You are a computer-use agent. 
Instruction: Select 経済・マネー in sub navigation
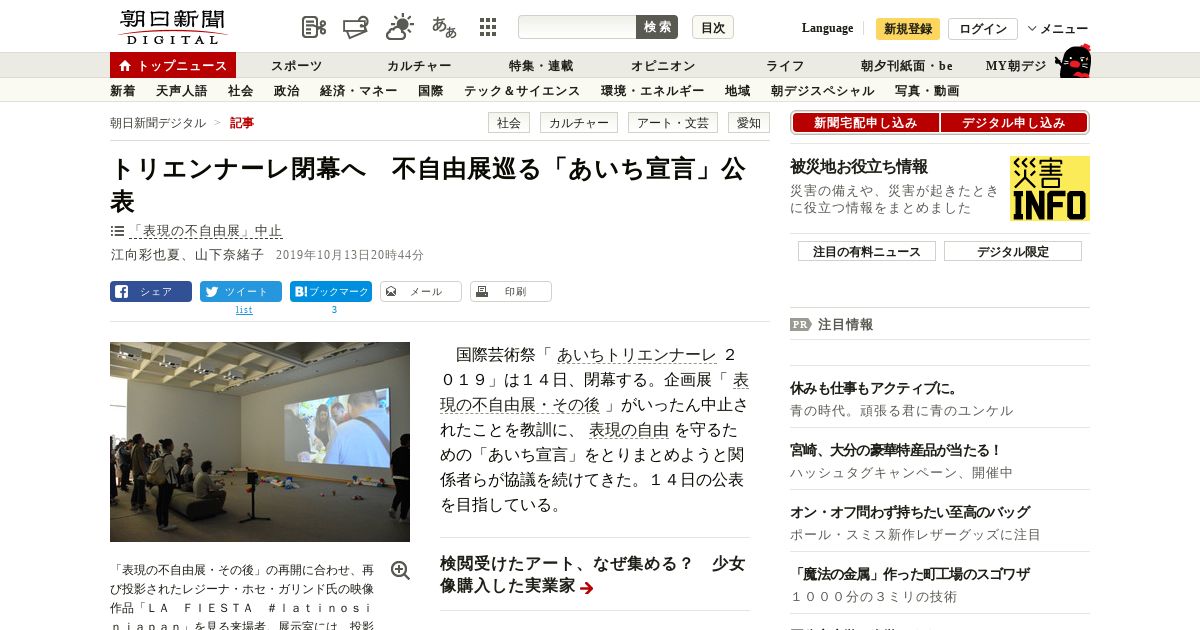(x=359, y=91)
